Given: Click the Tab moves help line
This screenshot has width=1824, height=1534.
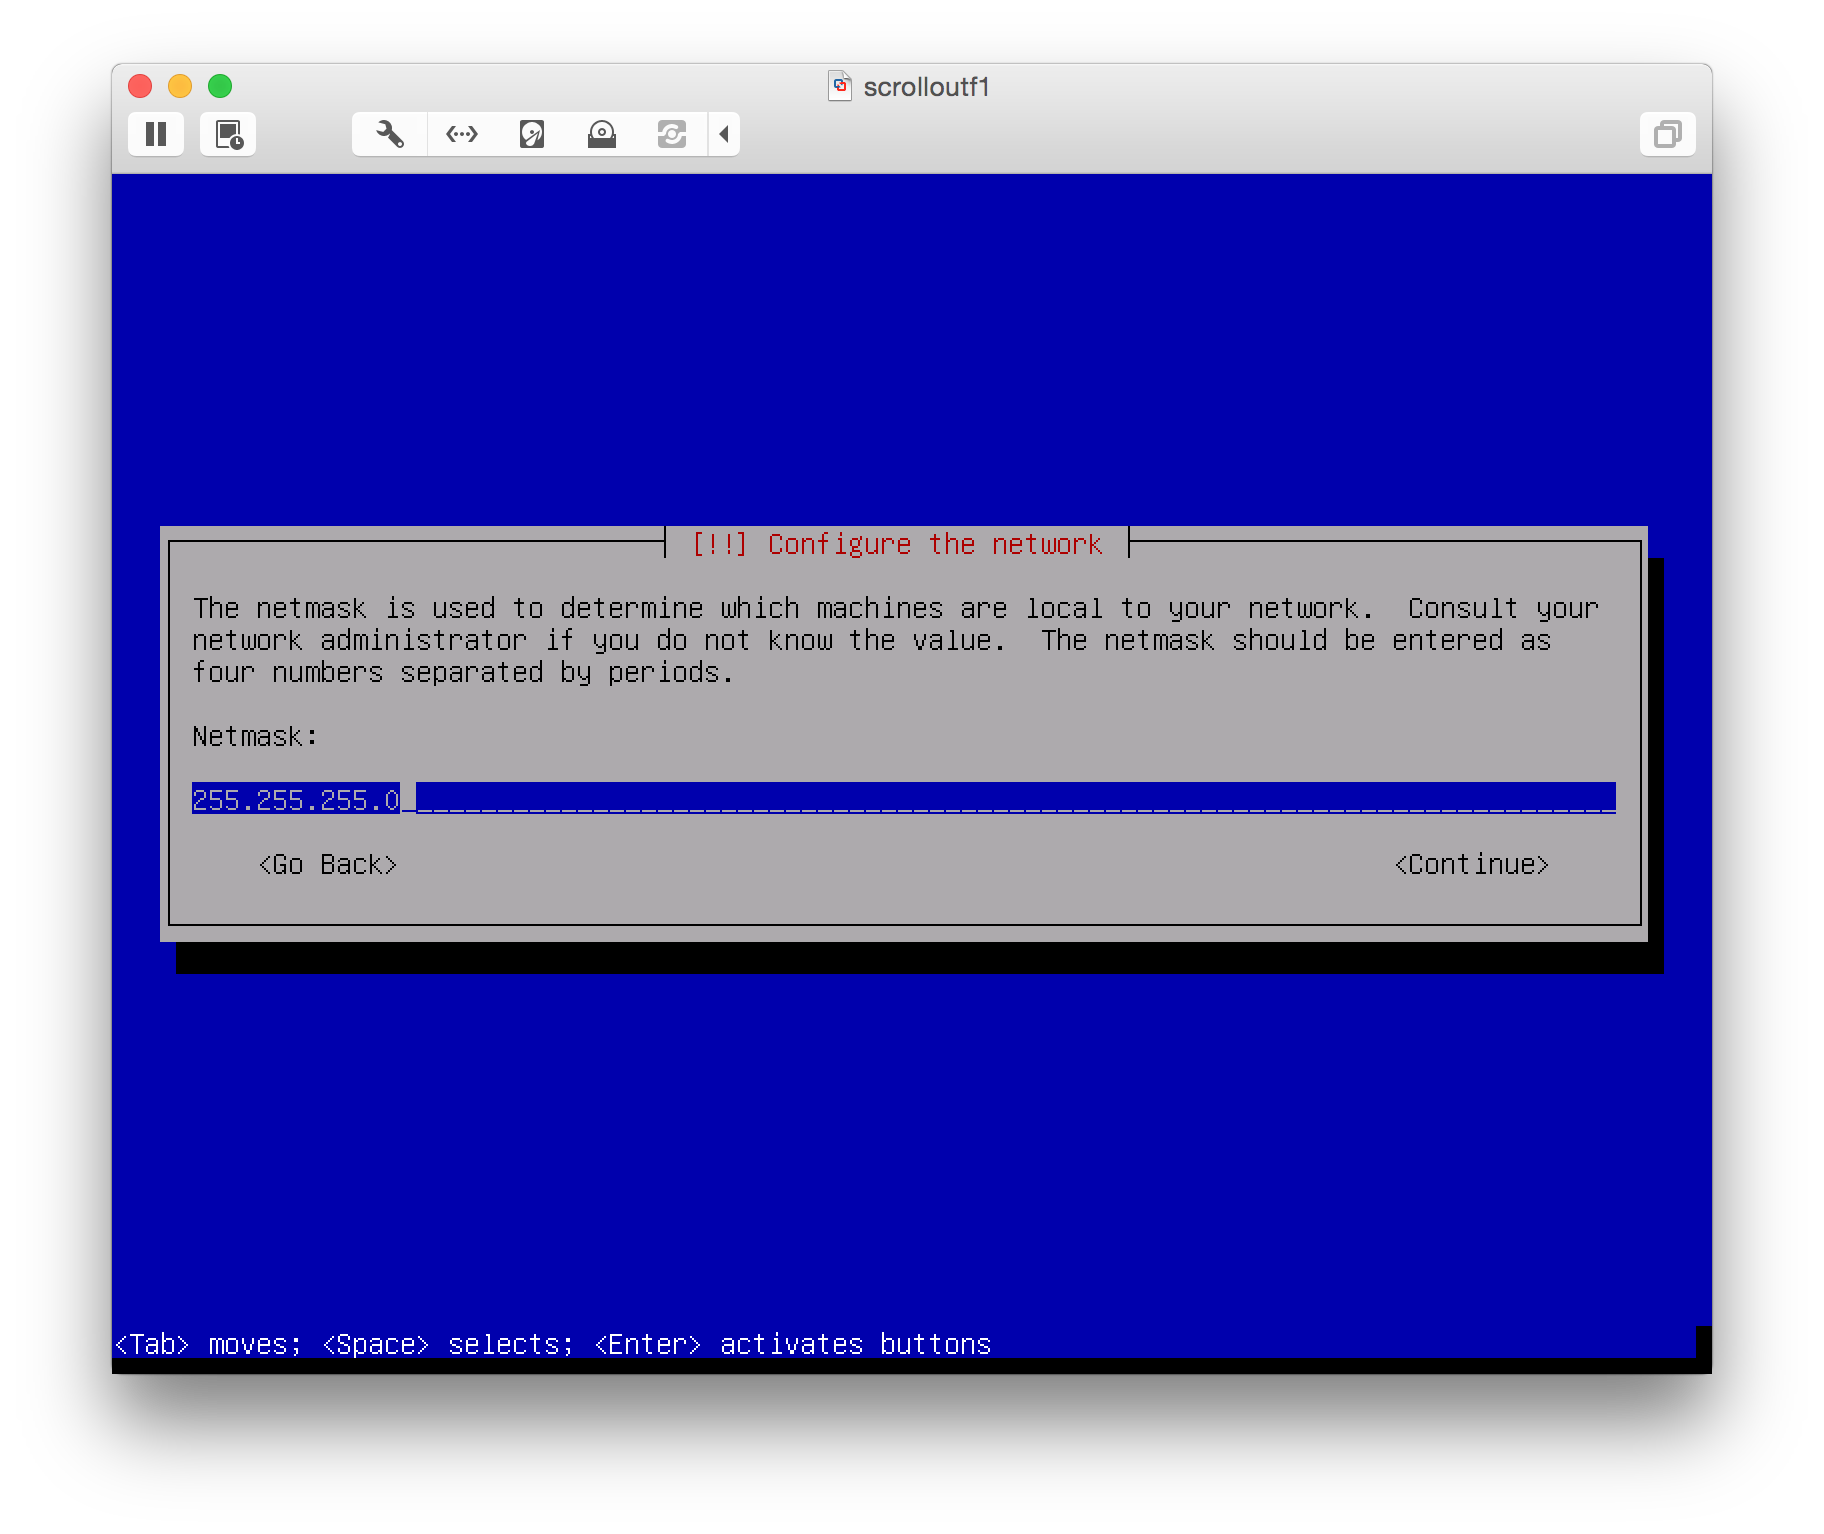Looking at the screenshot, I should [x=553, y=1344].
